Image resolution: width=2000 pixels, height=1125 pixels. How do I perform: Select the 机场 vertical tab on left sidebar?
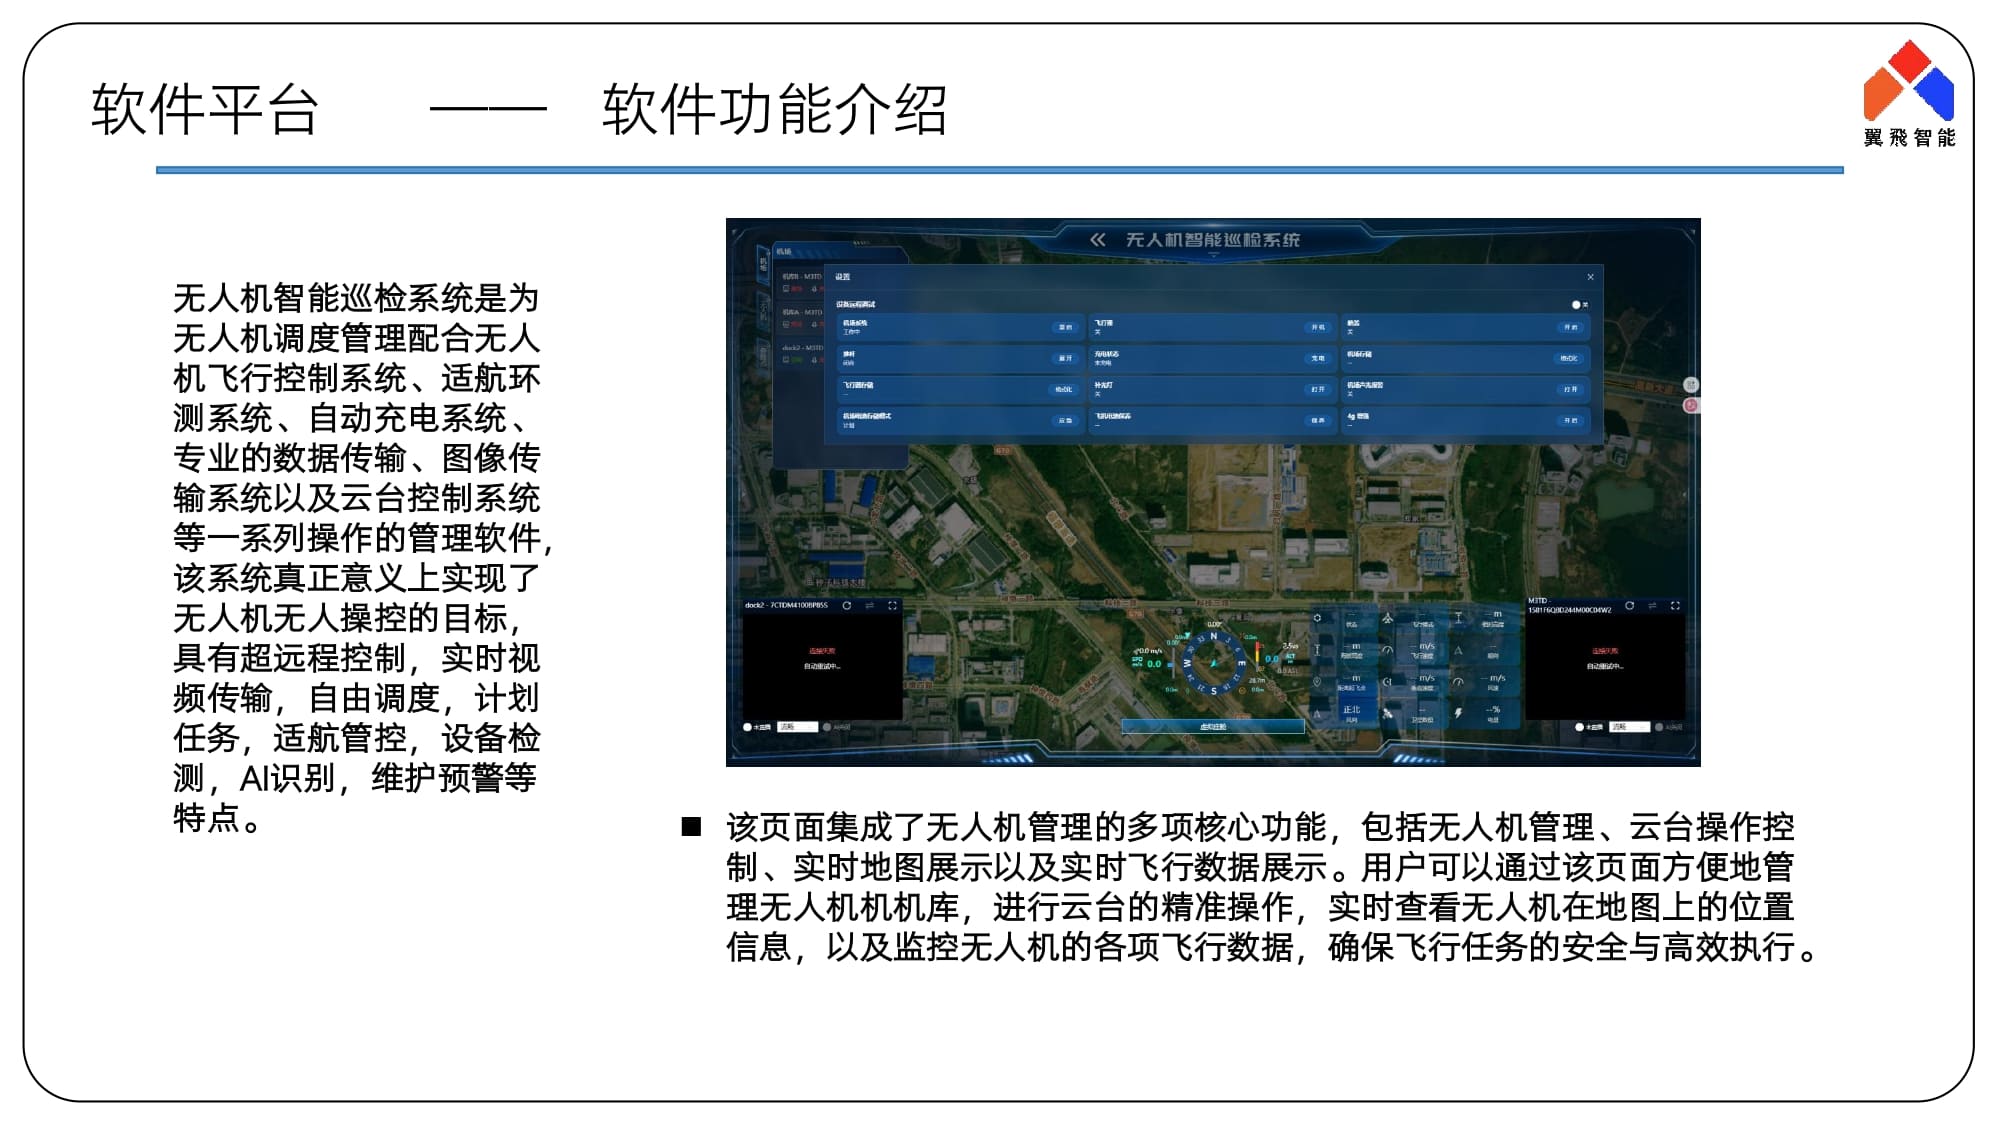[x=764, y=265]
